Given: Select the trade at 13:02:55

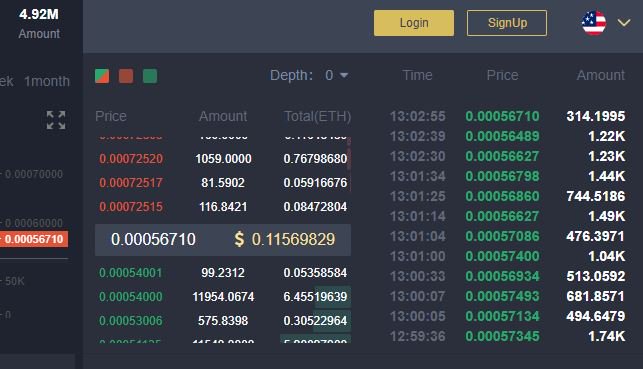Looking at the screenshot, I should (x=507, y=116).
